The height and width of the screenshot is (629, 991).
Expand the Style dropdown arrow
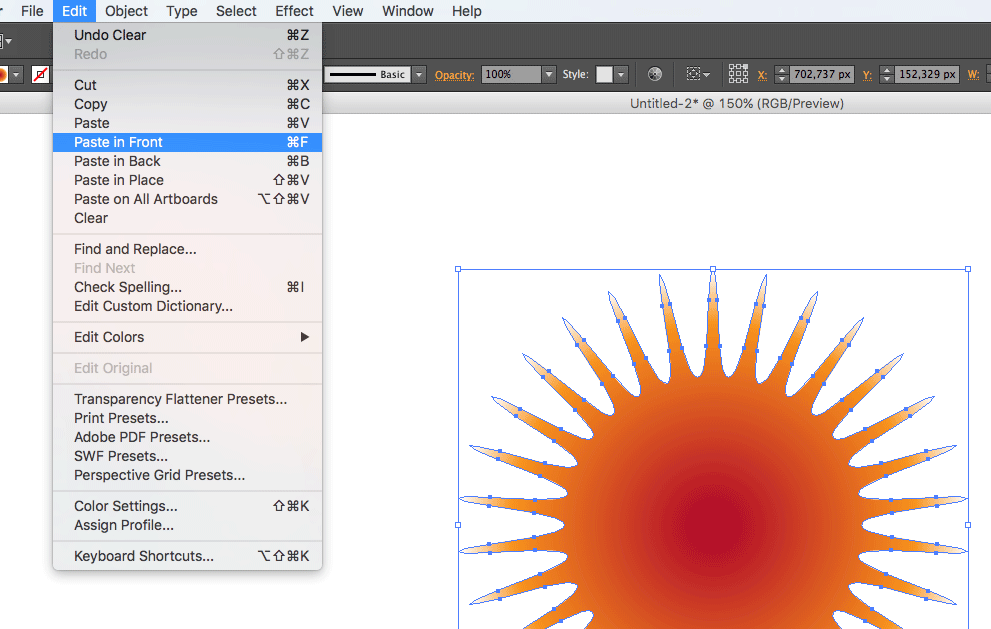pos(622,75)
